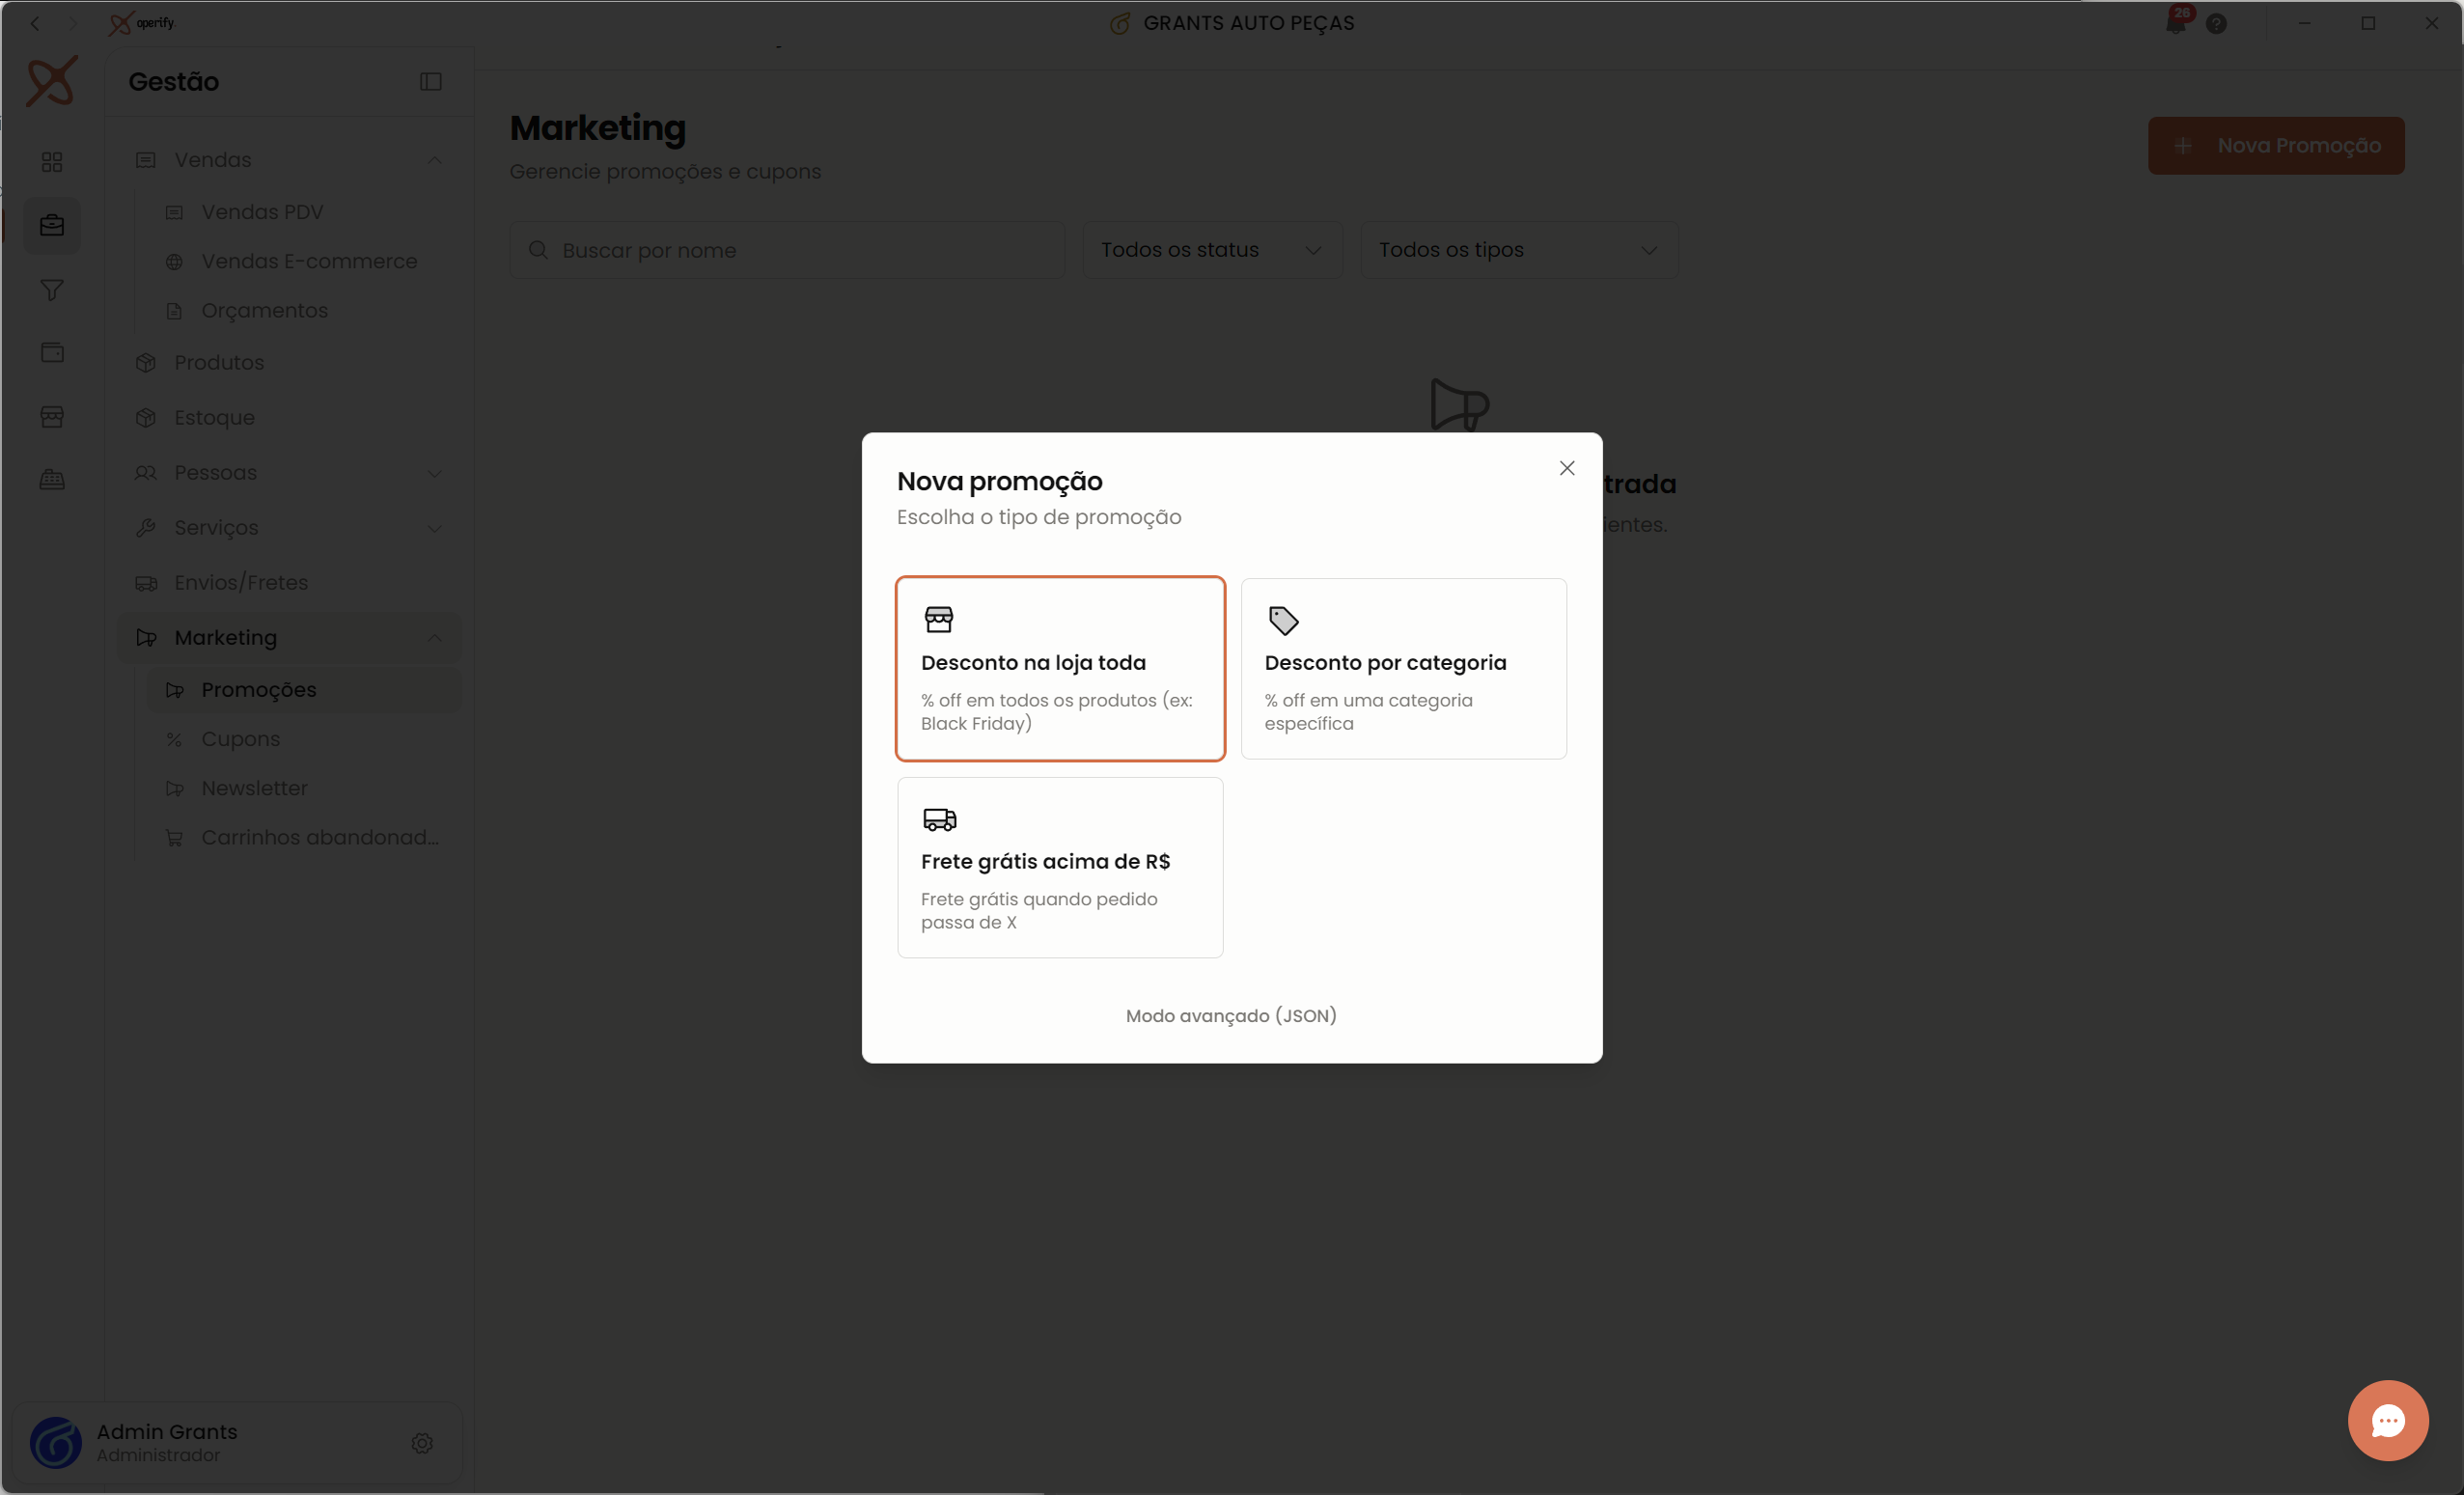Open Modo avançado (JSON) link
Screen dimensions: 2464x1495
pos(1231,1015)
